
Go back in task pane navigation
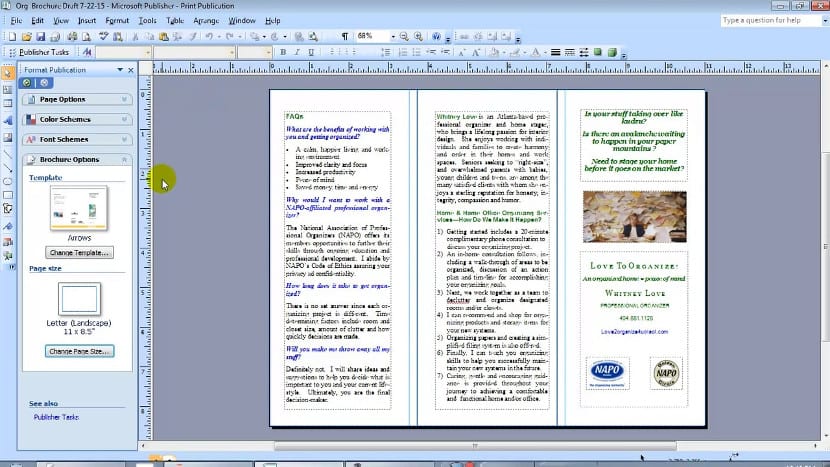26,83
